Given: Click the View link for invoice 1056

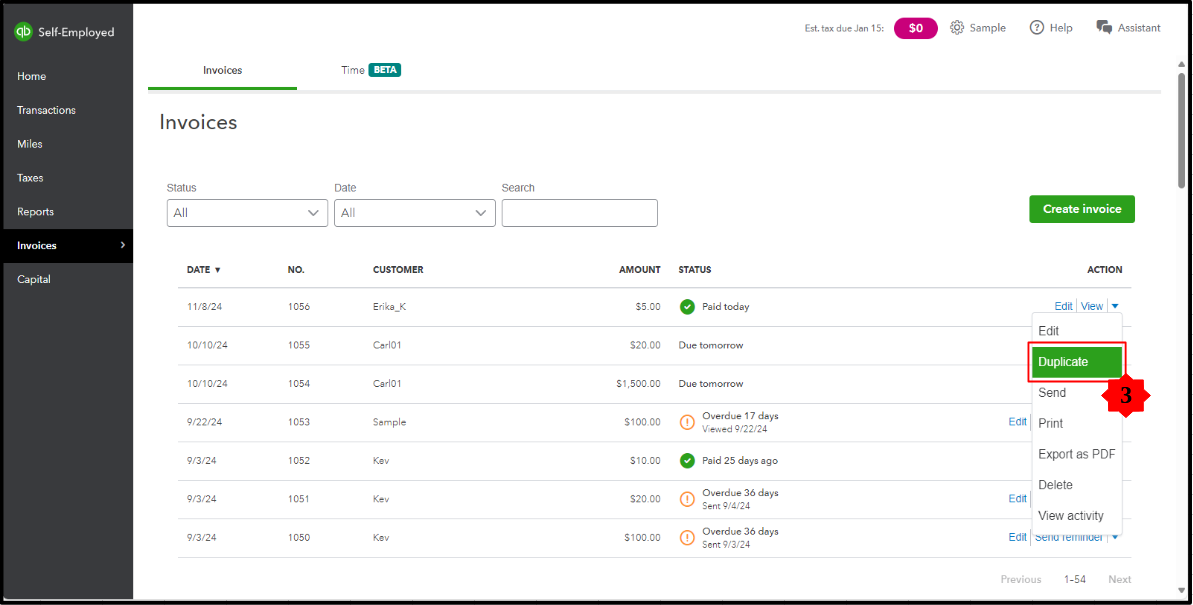Looking at the screenshot, I should [x=1092, y=307].
